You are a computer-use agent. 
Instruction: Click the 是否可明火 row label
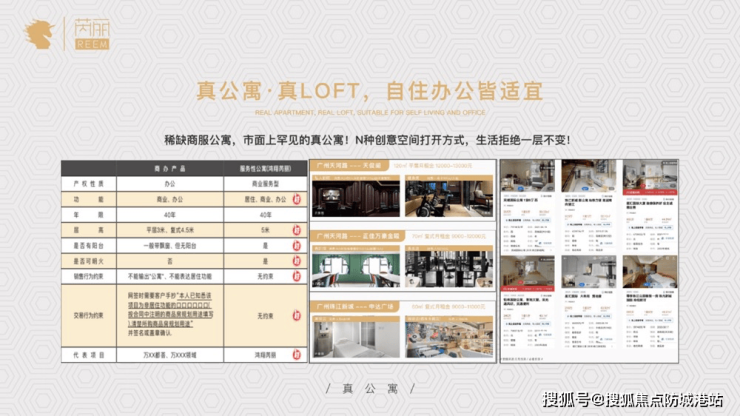89,261
